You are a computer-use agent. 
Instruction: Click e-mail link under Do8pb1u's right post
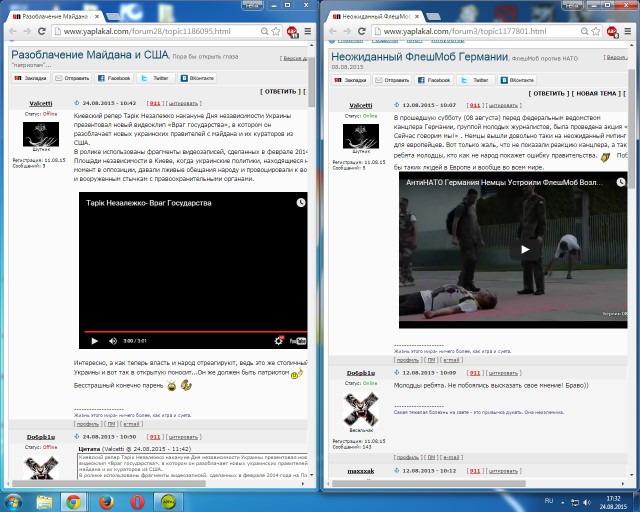point(451,457)
